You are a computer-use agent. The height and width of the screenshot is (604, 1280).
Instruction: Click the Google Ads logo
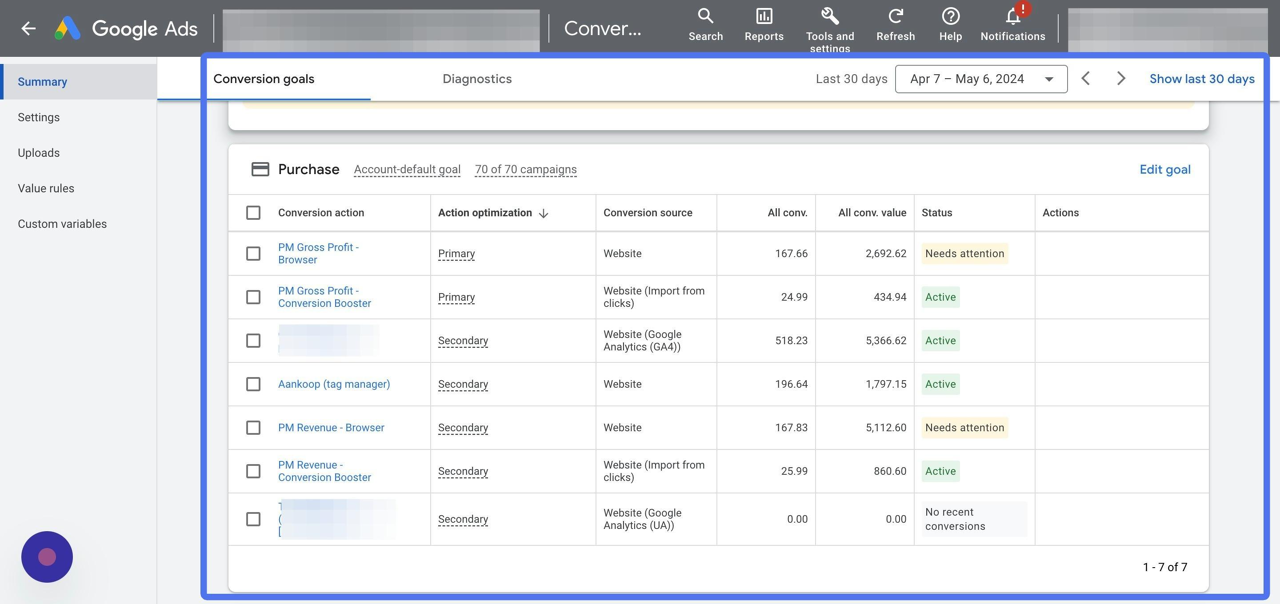click(x=126, y=29)
